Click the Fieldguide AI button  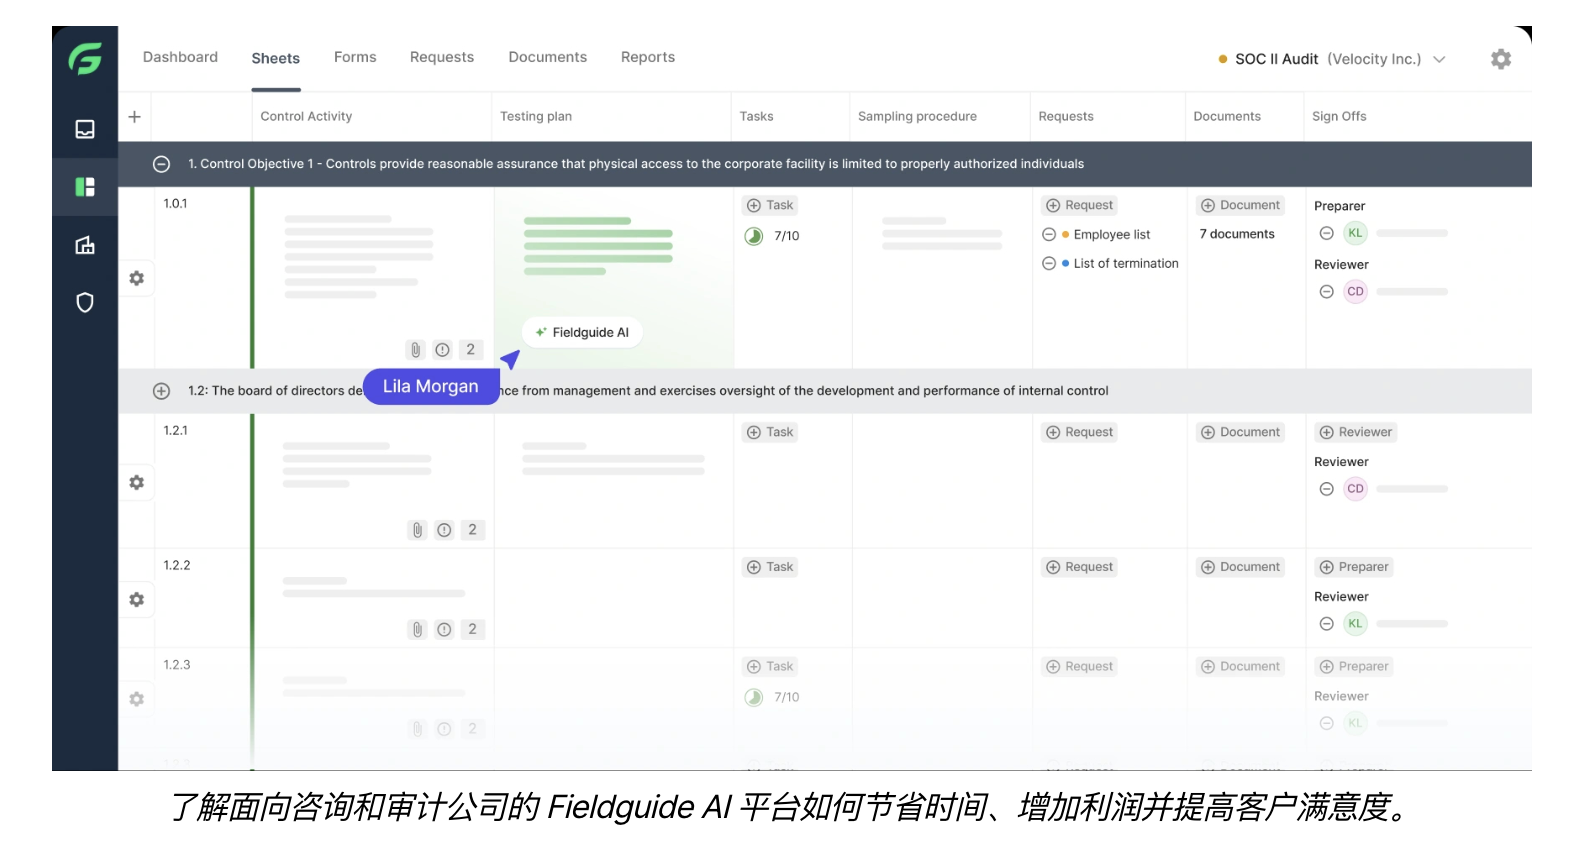pos(582,332)
